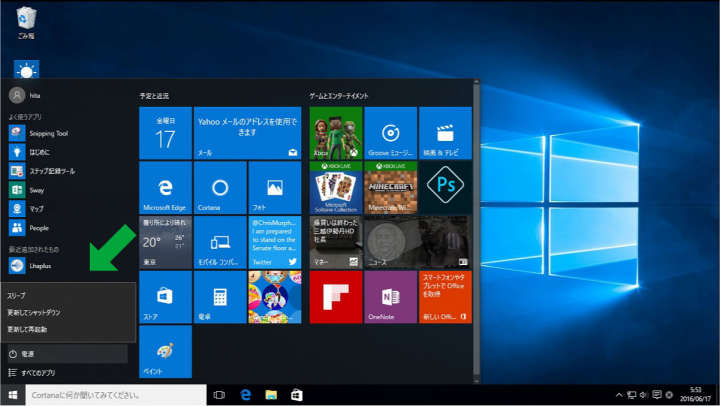Open the Xbox tile
The image size is (720, 406).
(336, 133)
